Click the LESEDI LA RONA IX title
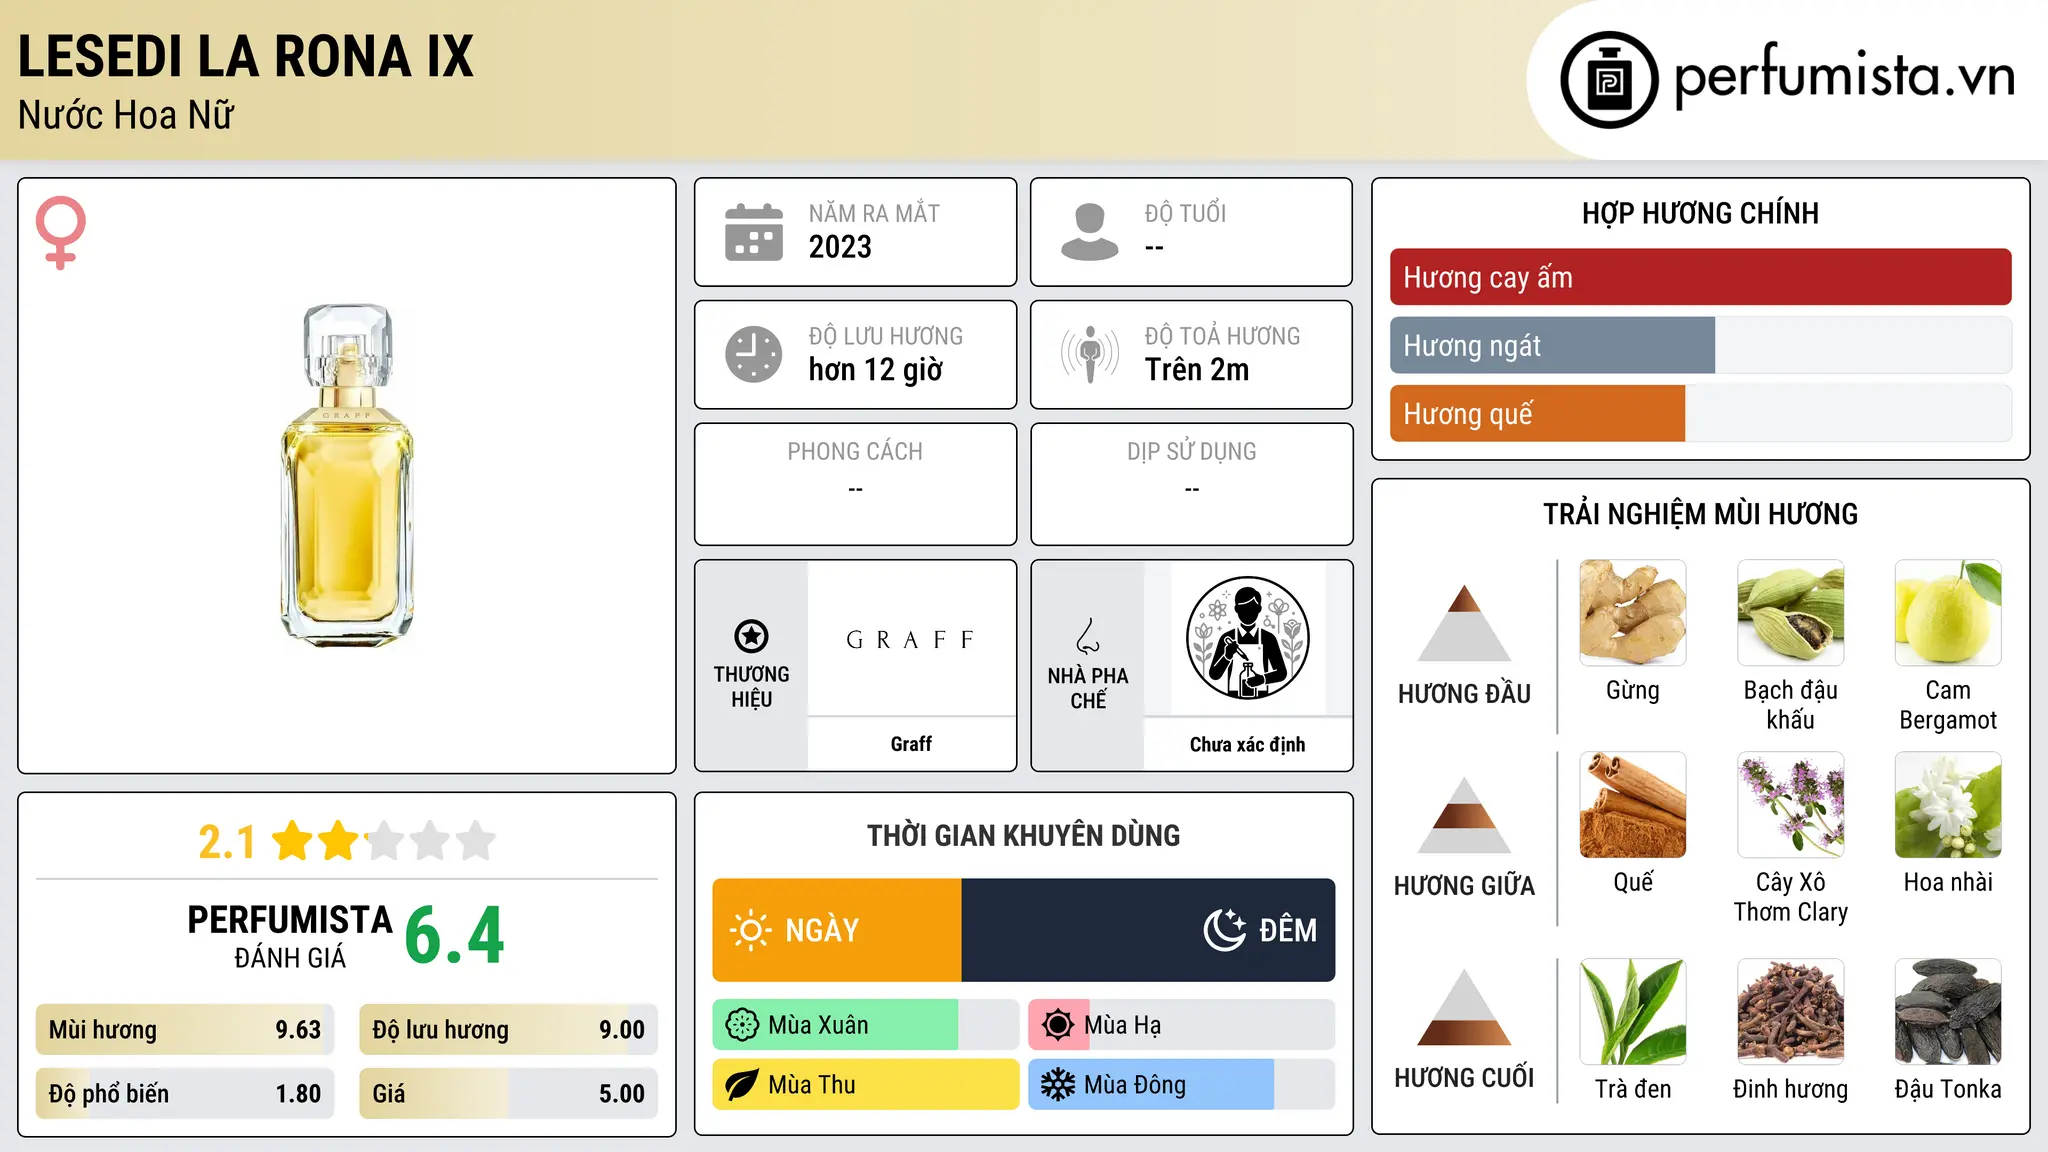 point(246,57)
